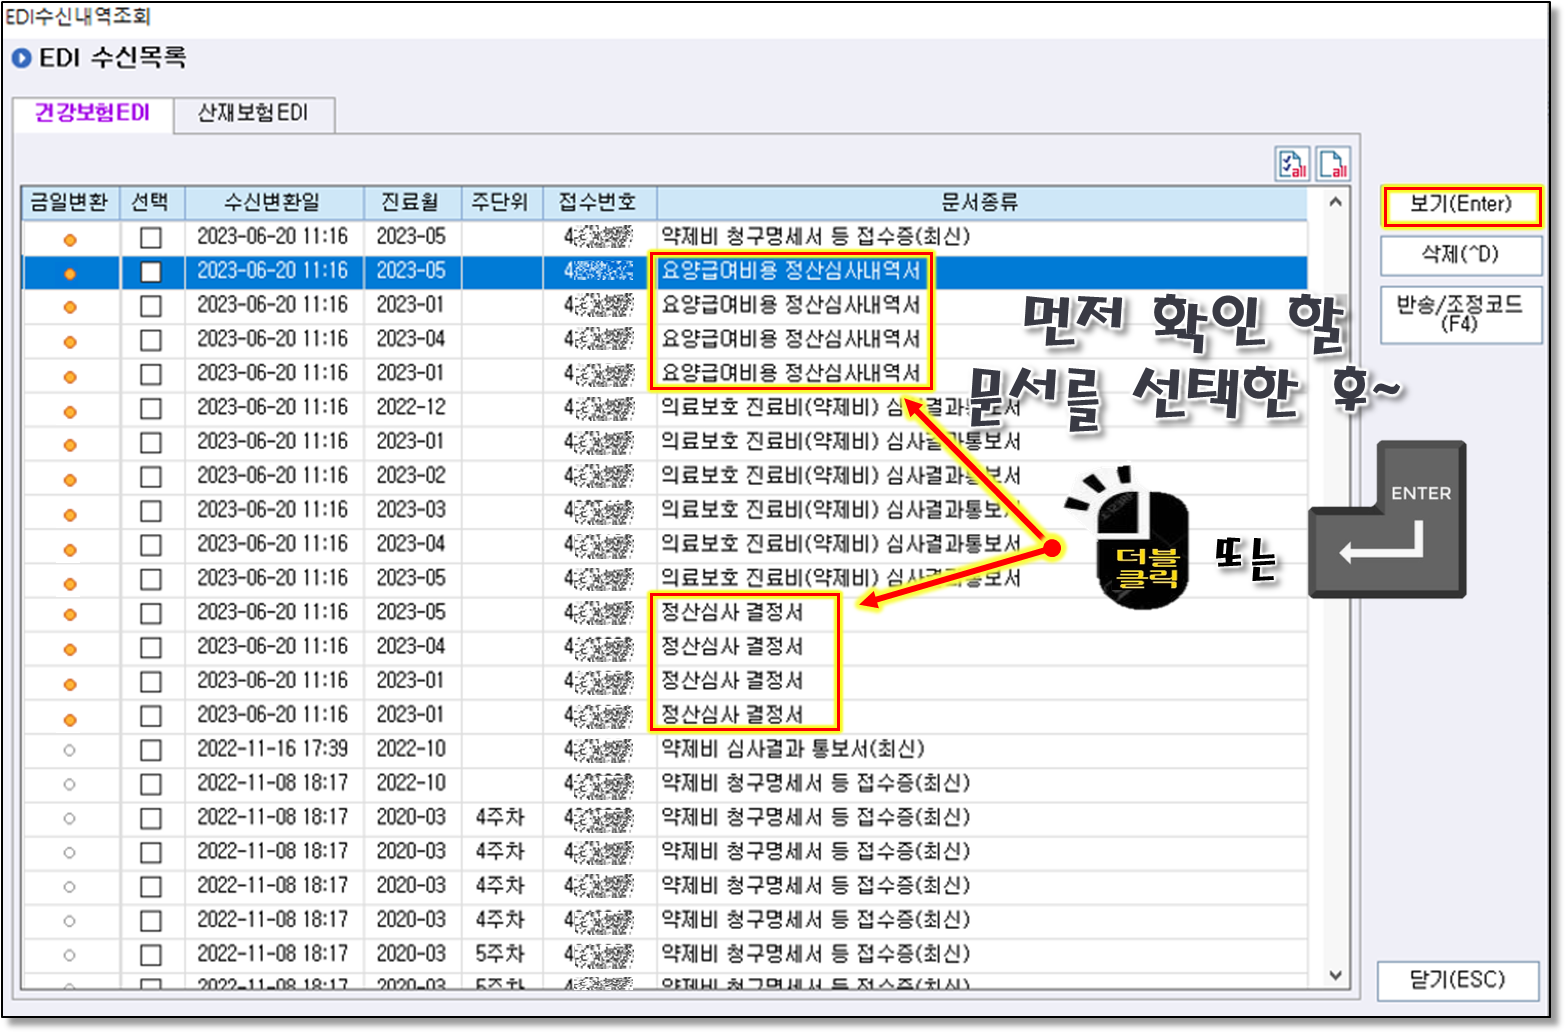1567x1034 pixels.
Task: Click the scroll up arrow of the list
Action: 1335,203
